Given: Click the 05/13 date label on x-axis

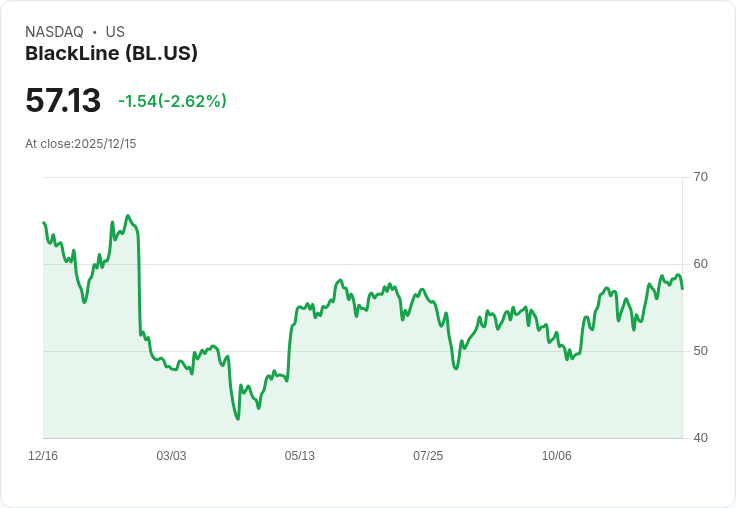Looking at the screenshot, I should pyautogui.click(x=299, y=456).
